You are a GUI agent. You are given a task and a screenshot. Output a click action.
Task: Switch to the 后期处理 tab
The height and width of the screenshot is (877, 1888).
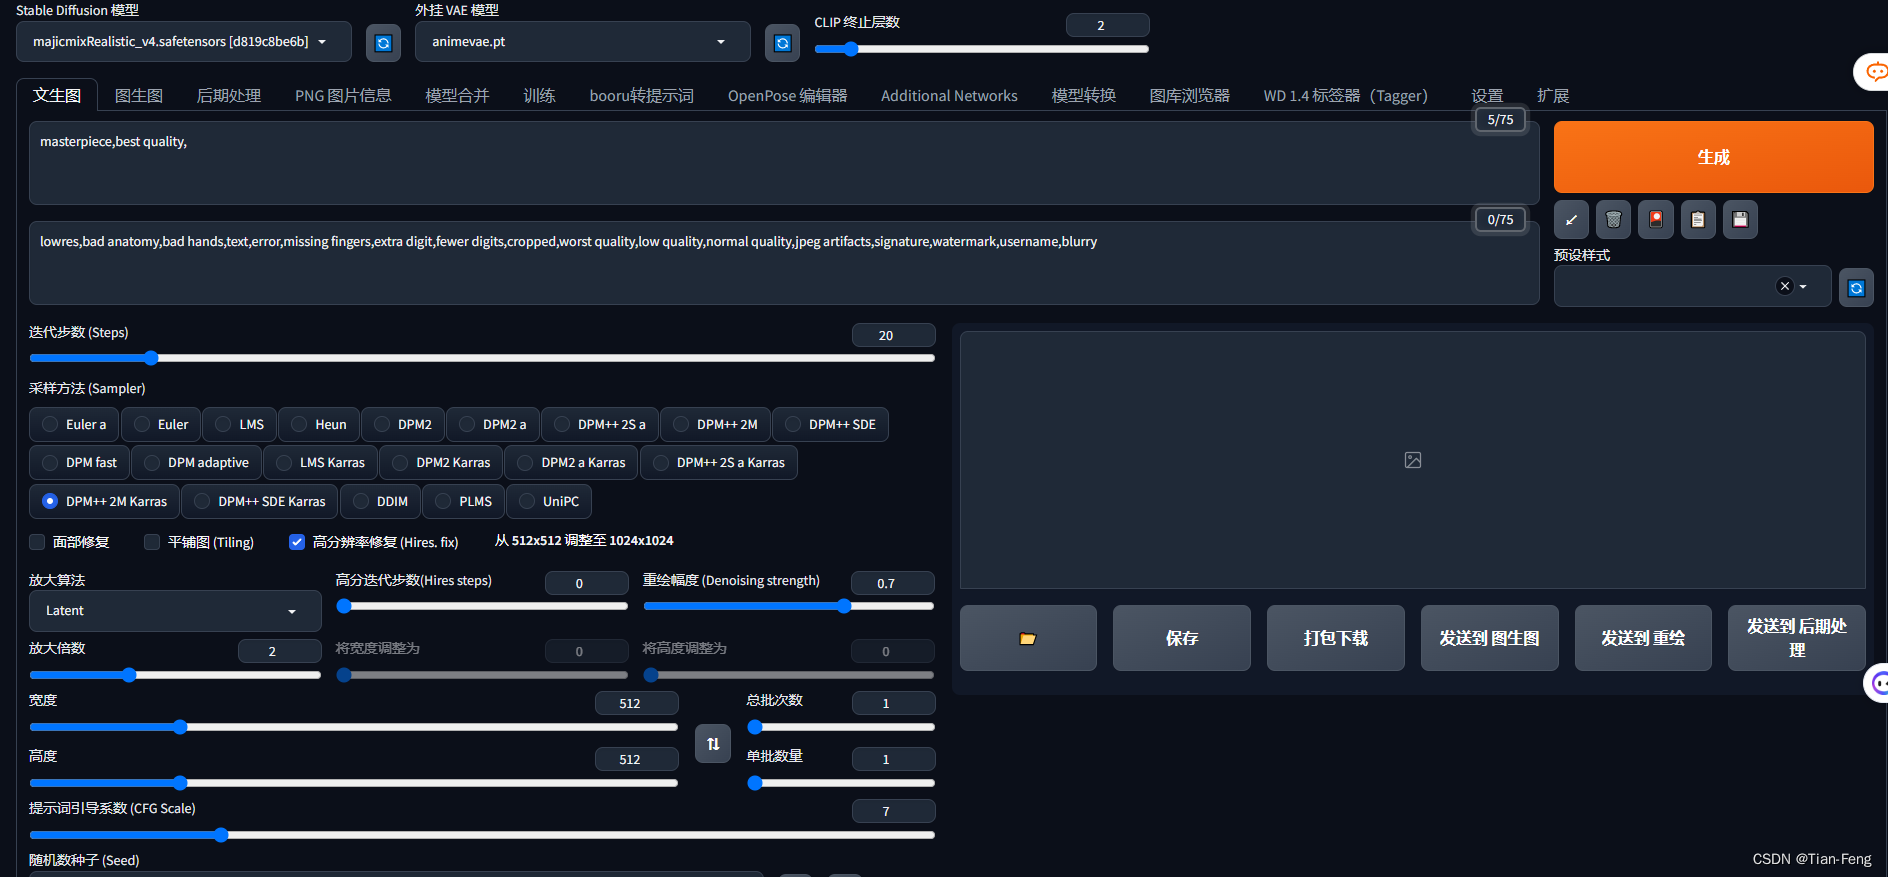pos(229,95)
